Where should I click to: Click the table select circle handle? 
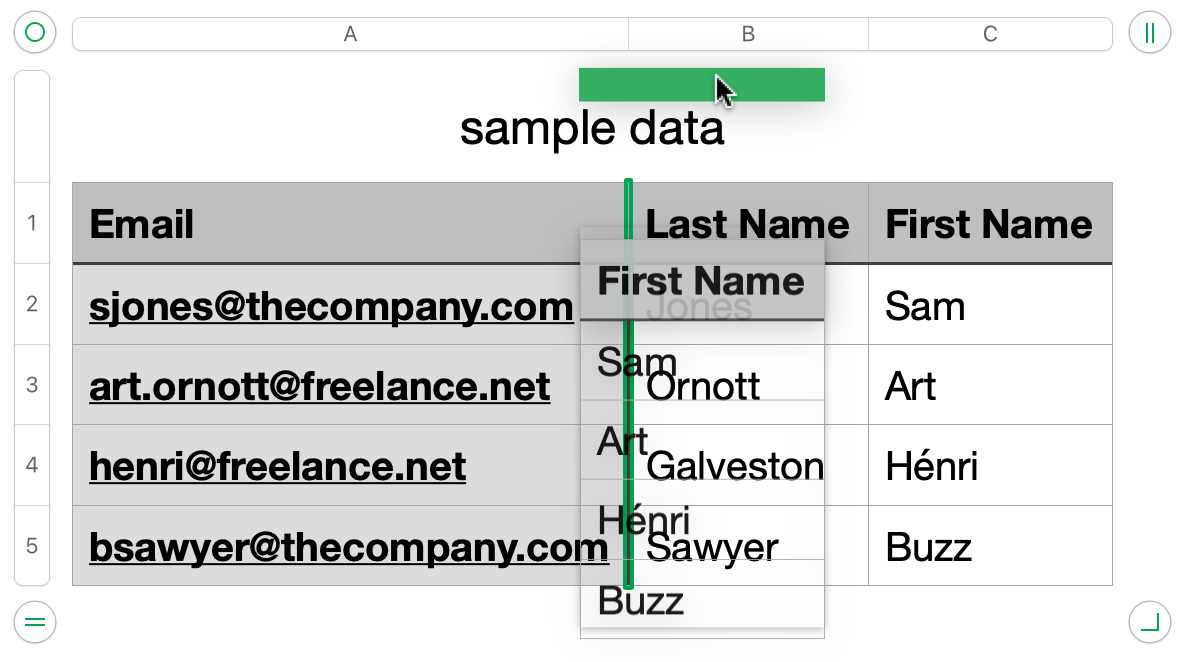tap(35, 33)
